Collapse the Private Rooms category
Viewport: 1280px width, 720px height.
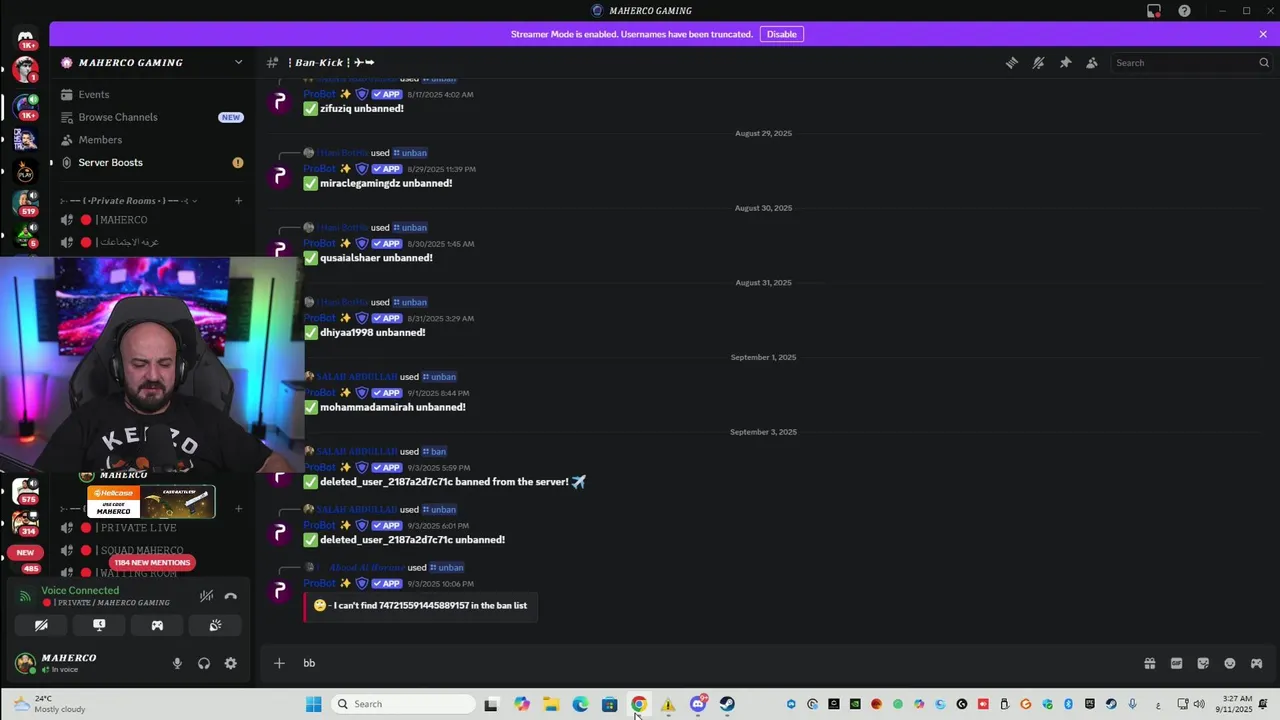130,201
